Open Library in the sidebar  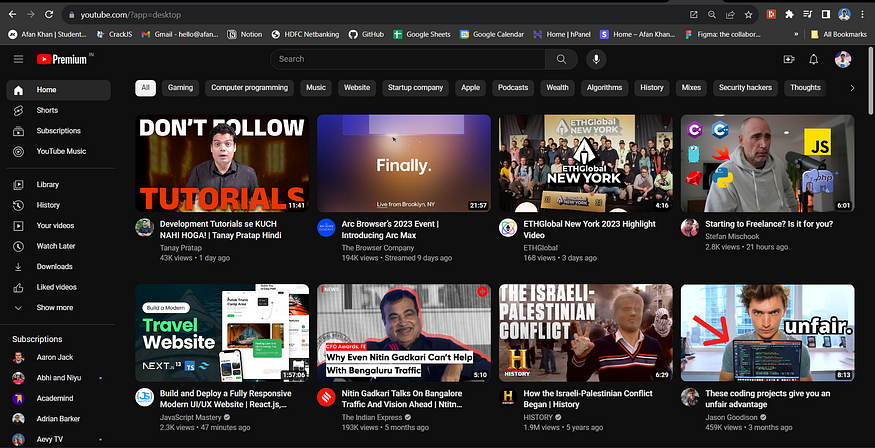(59, 185)
